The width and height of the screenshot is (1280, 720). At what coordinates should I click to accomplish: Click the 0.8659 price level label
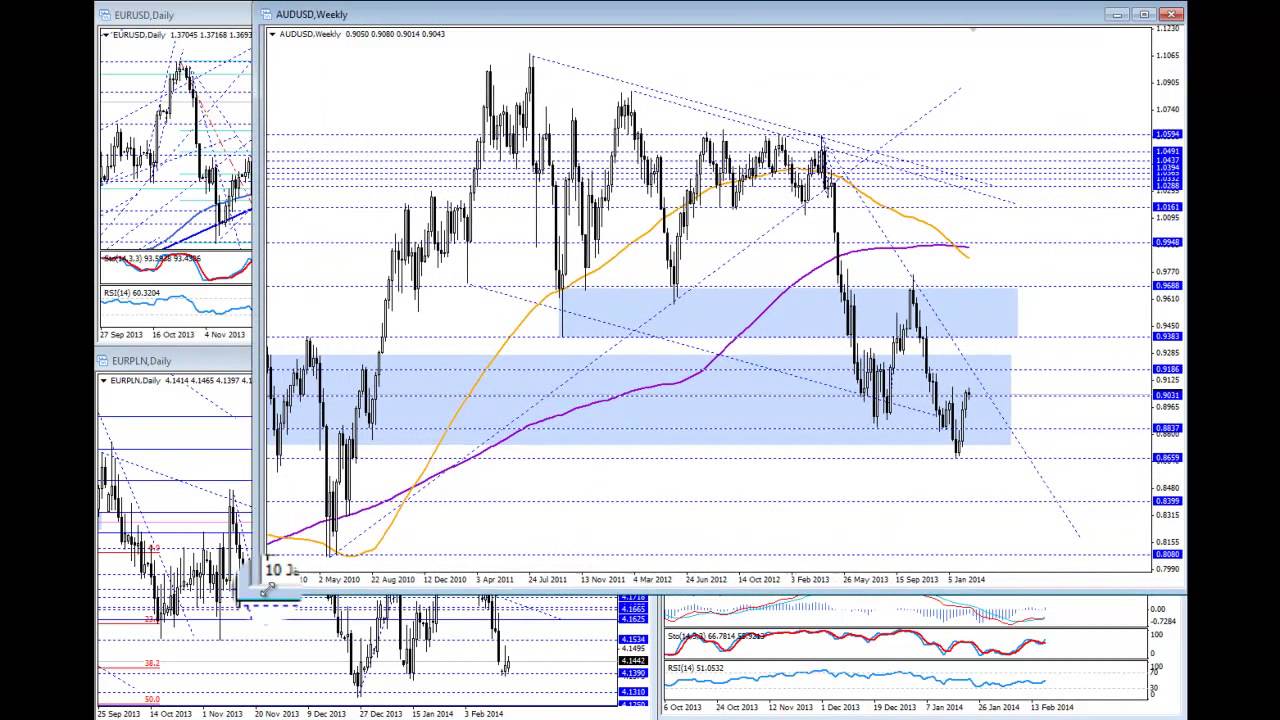[x=1167, y=458]
